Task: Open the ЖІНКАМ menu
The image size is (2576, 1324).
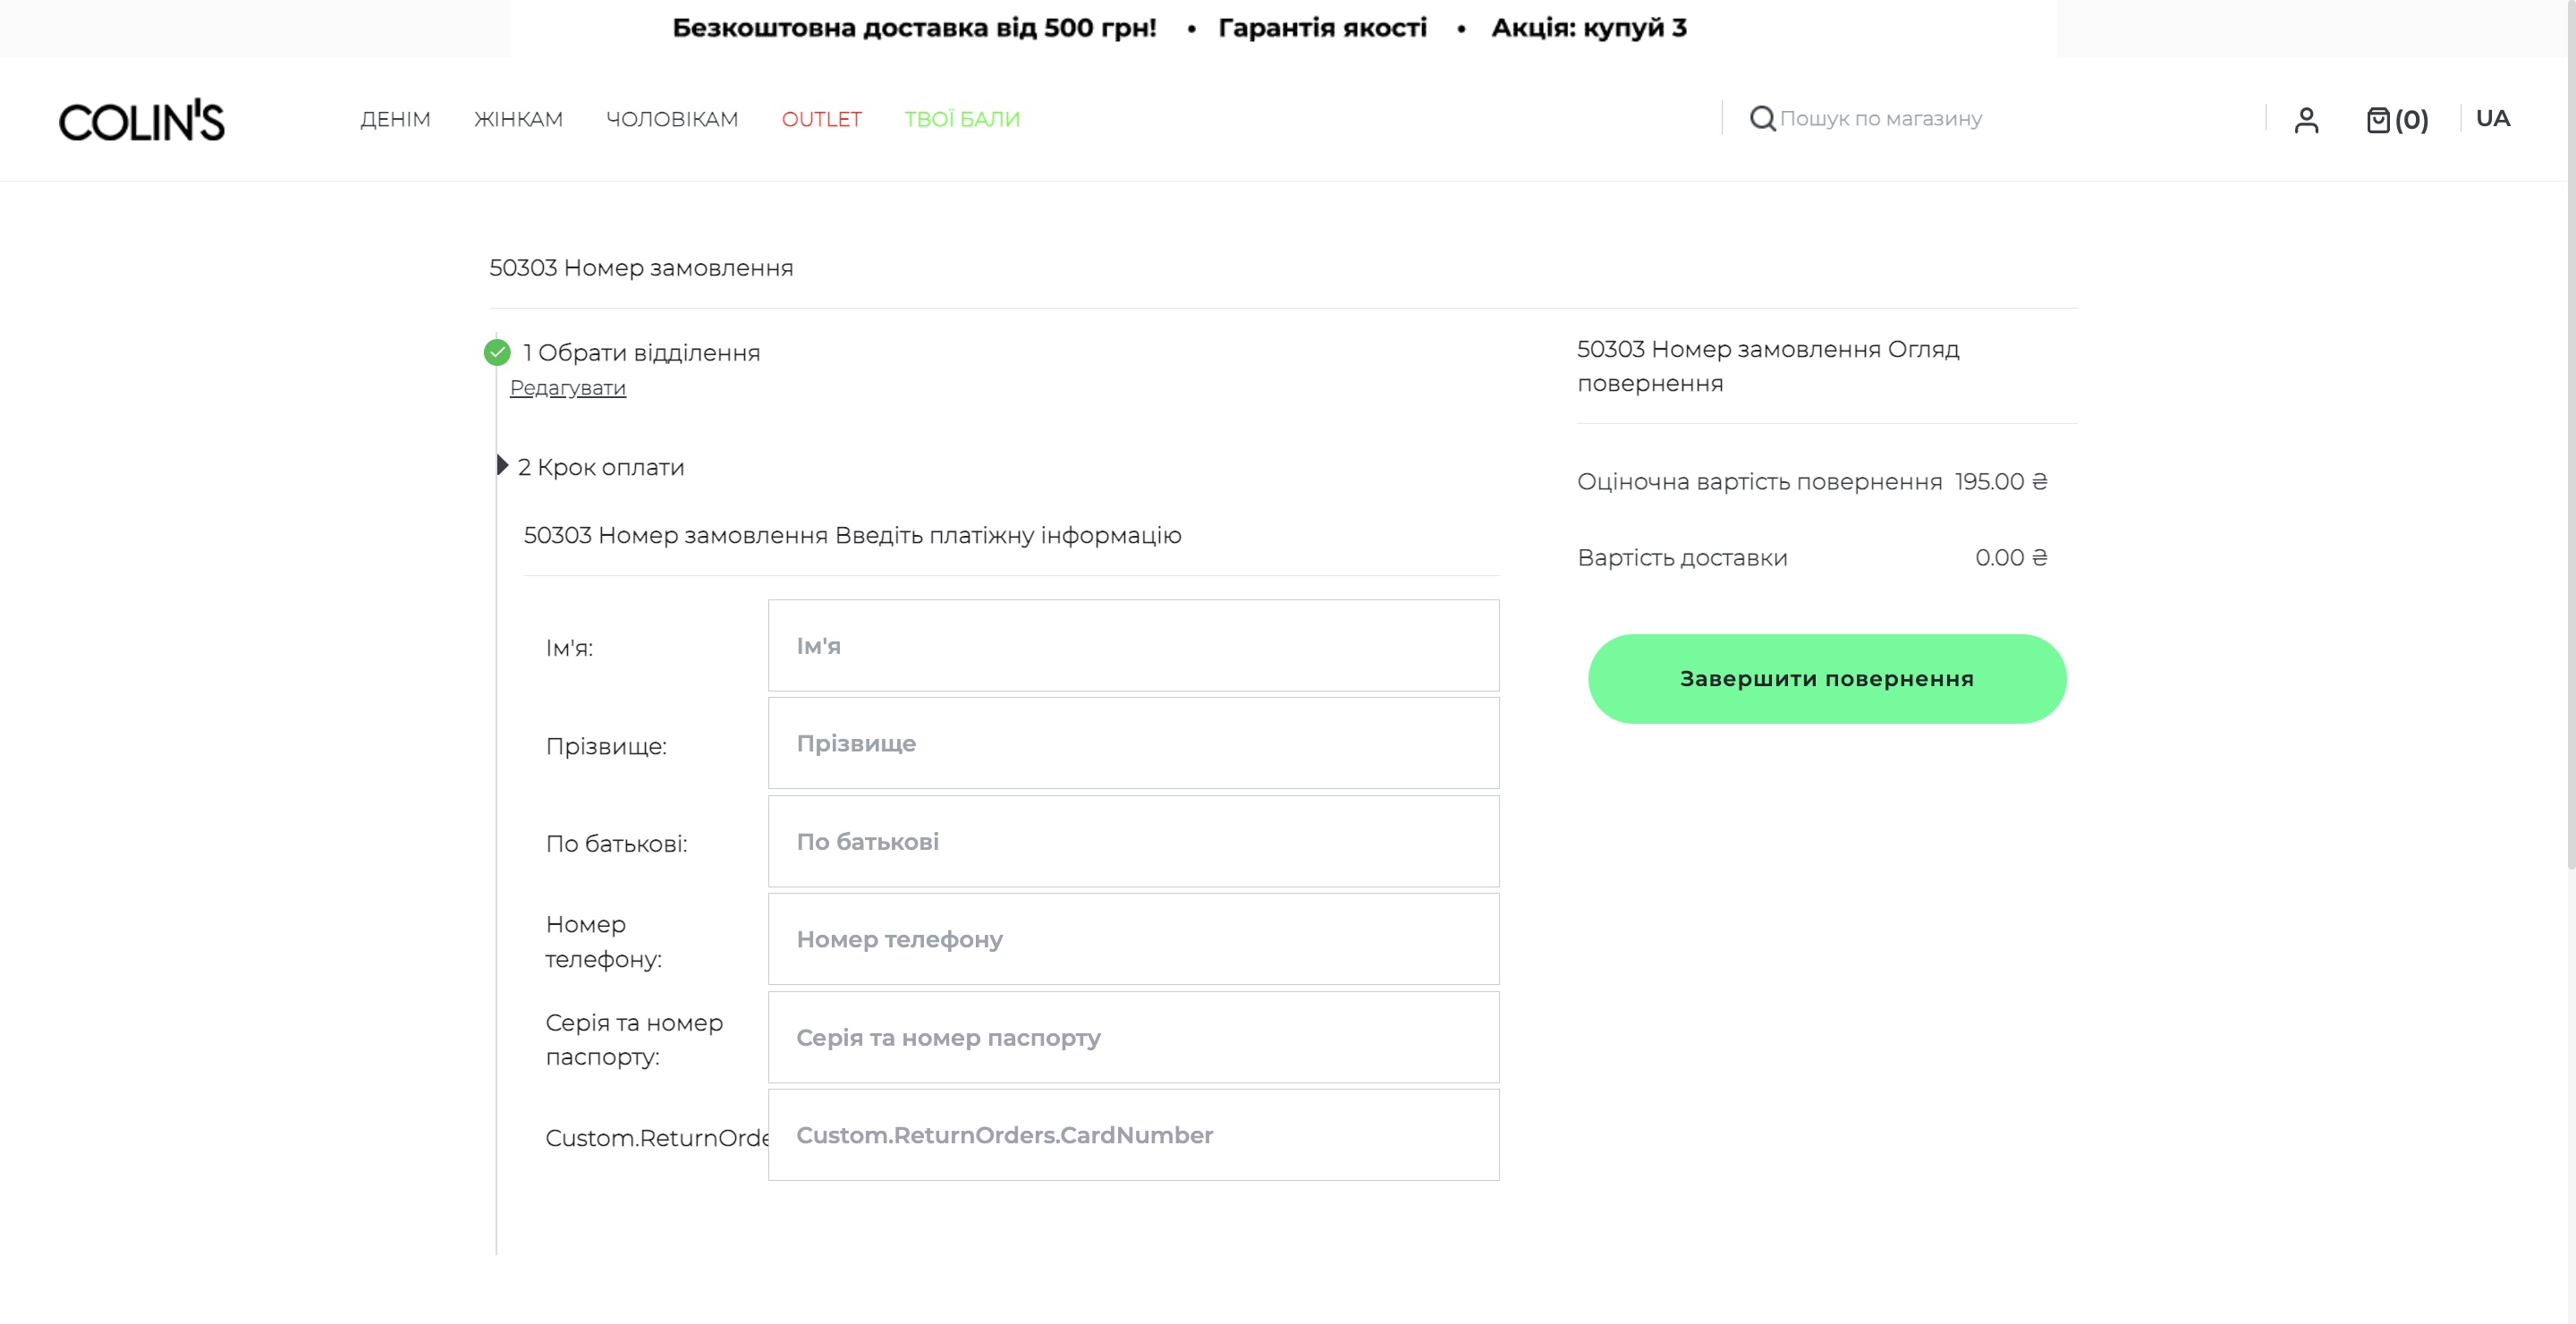Action: (x=518, y=119)
